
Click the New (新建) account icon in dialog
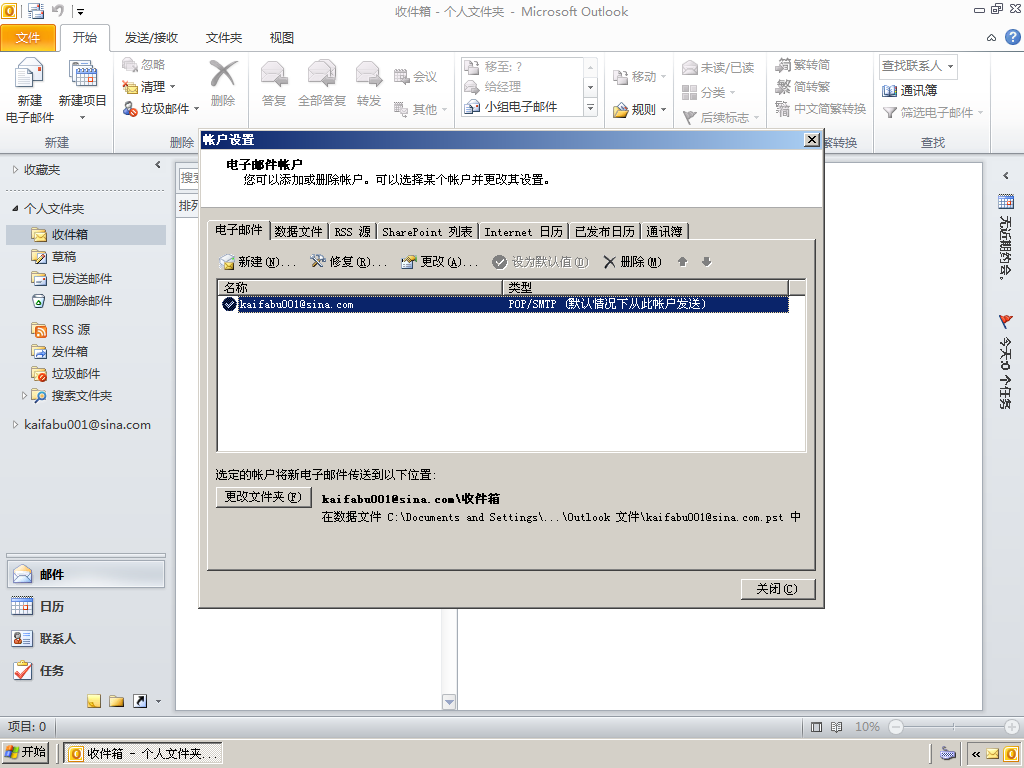click(x=227, y=262)
